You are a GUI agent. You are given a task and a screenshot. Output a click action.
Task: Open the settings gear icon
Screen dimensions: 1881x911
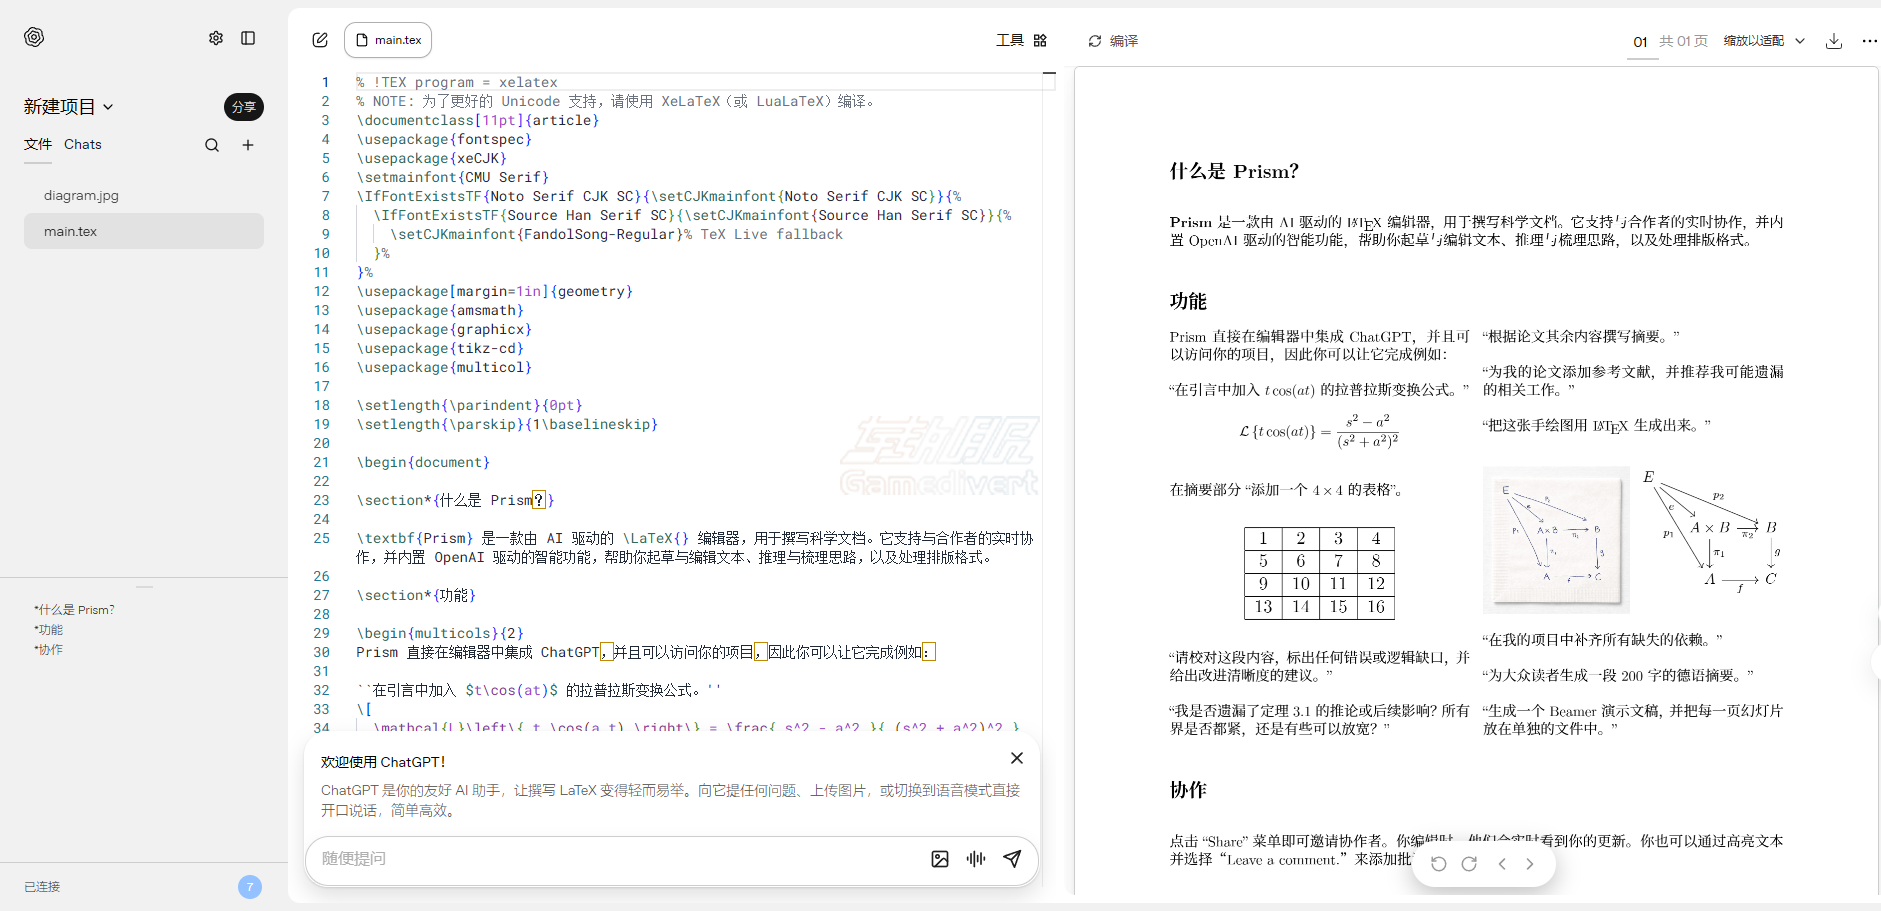point(216,37)
